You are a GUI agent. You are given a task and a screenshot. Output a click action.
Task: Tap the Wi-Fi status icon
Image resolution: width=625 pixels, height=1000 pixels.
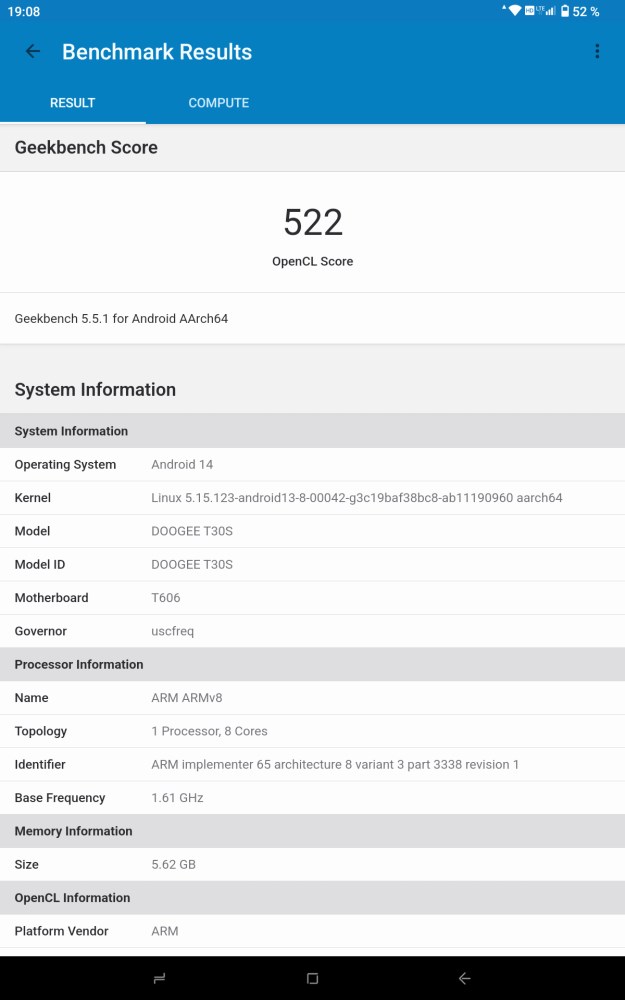515,11
